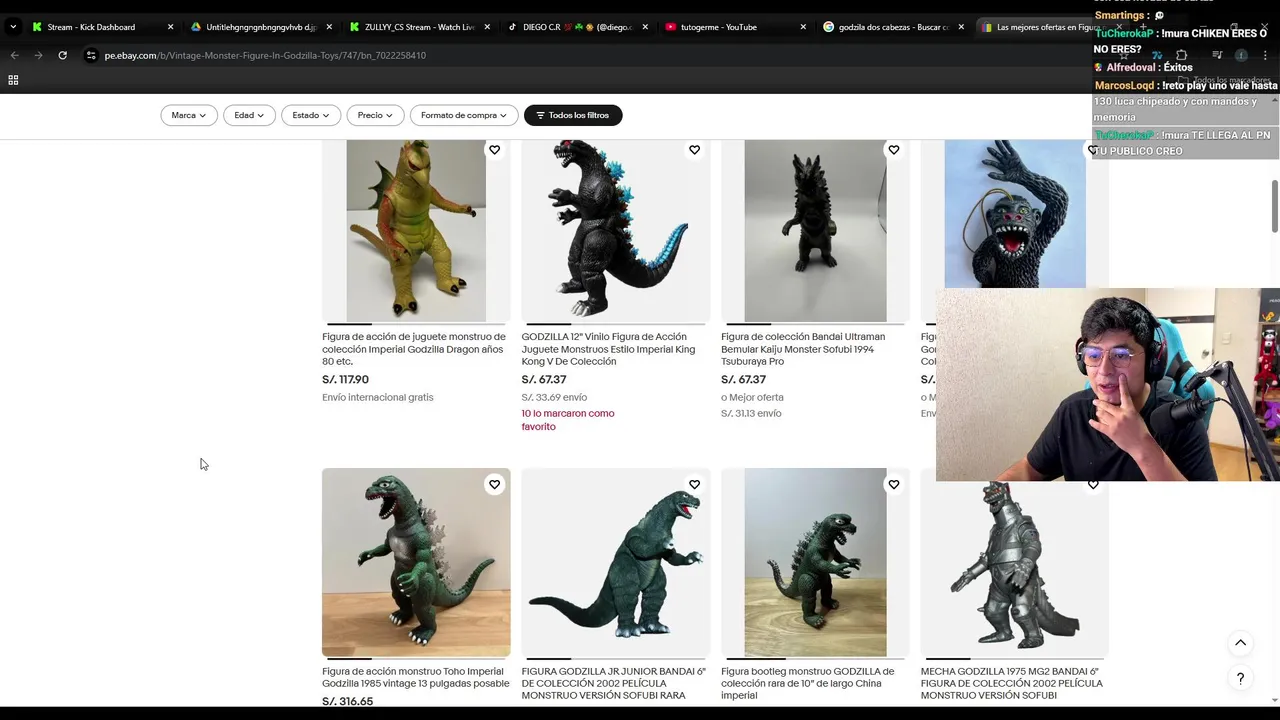Image resolution: width=1280 pixels, height=720 pixels.
Task: Switch to ZULLYY_CS Stream tab
Action: pos(419,27)
